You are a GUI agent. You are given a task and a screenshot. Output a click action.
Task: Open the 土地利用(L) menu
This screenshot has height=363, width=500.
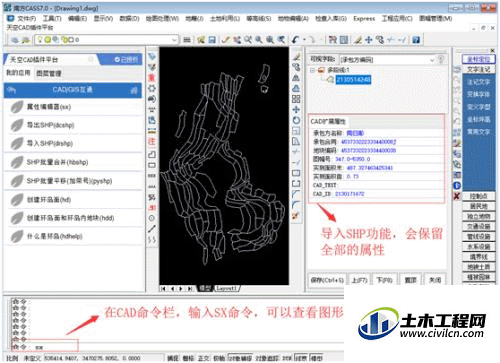[225, 19]
